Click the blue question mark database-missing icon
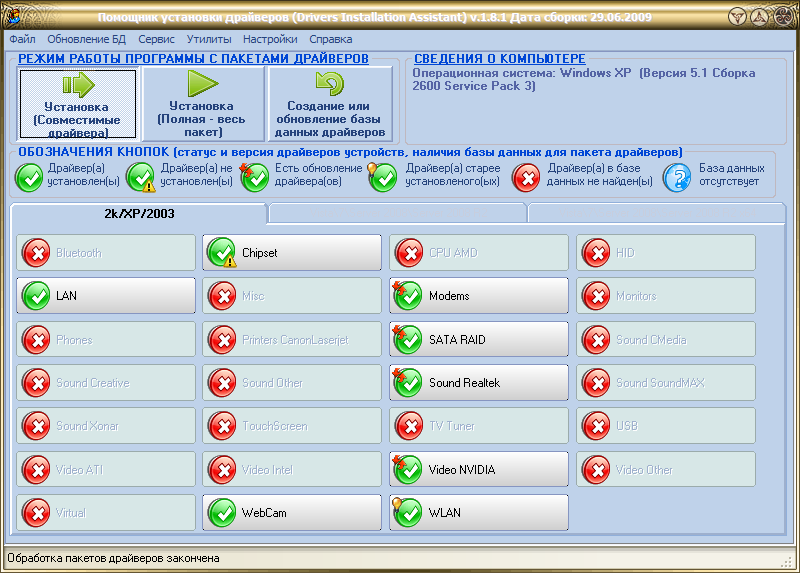800x573 pixels. coord(677,178)
